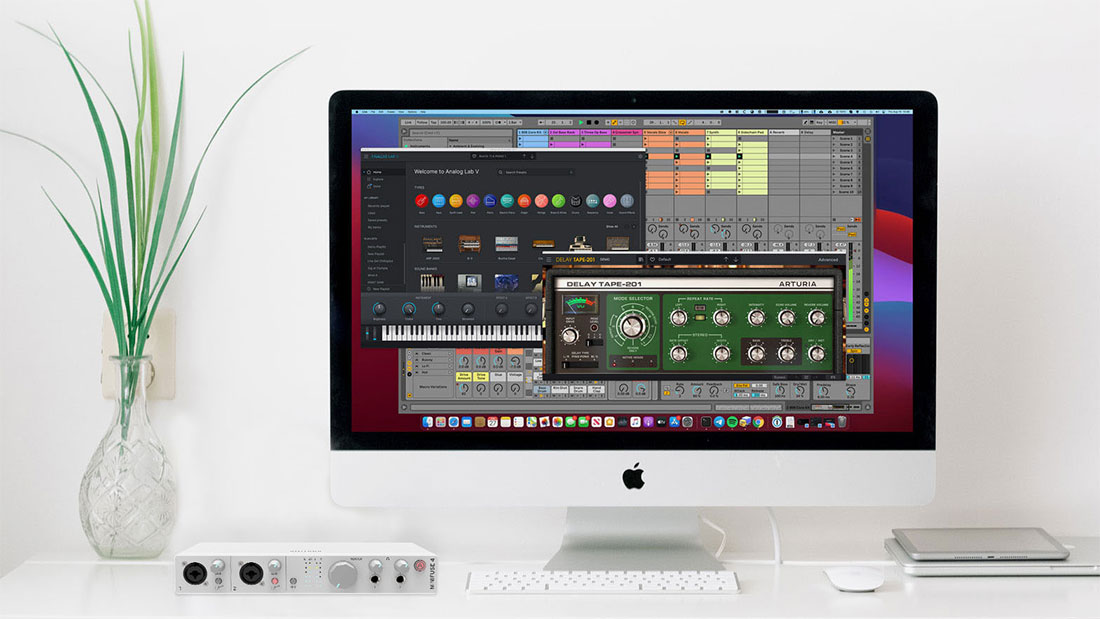The width and height of the screenshot is (1100, 619).
Task: Select the B-3 organ instrument thumbnail
Action: tap(469, 244)
